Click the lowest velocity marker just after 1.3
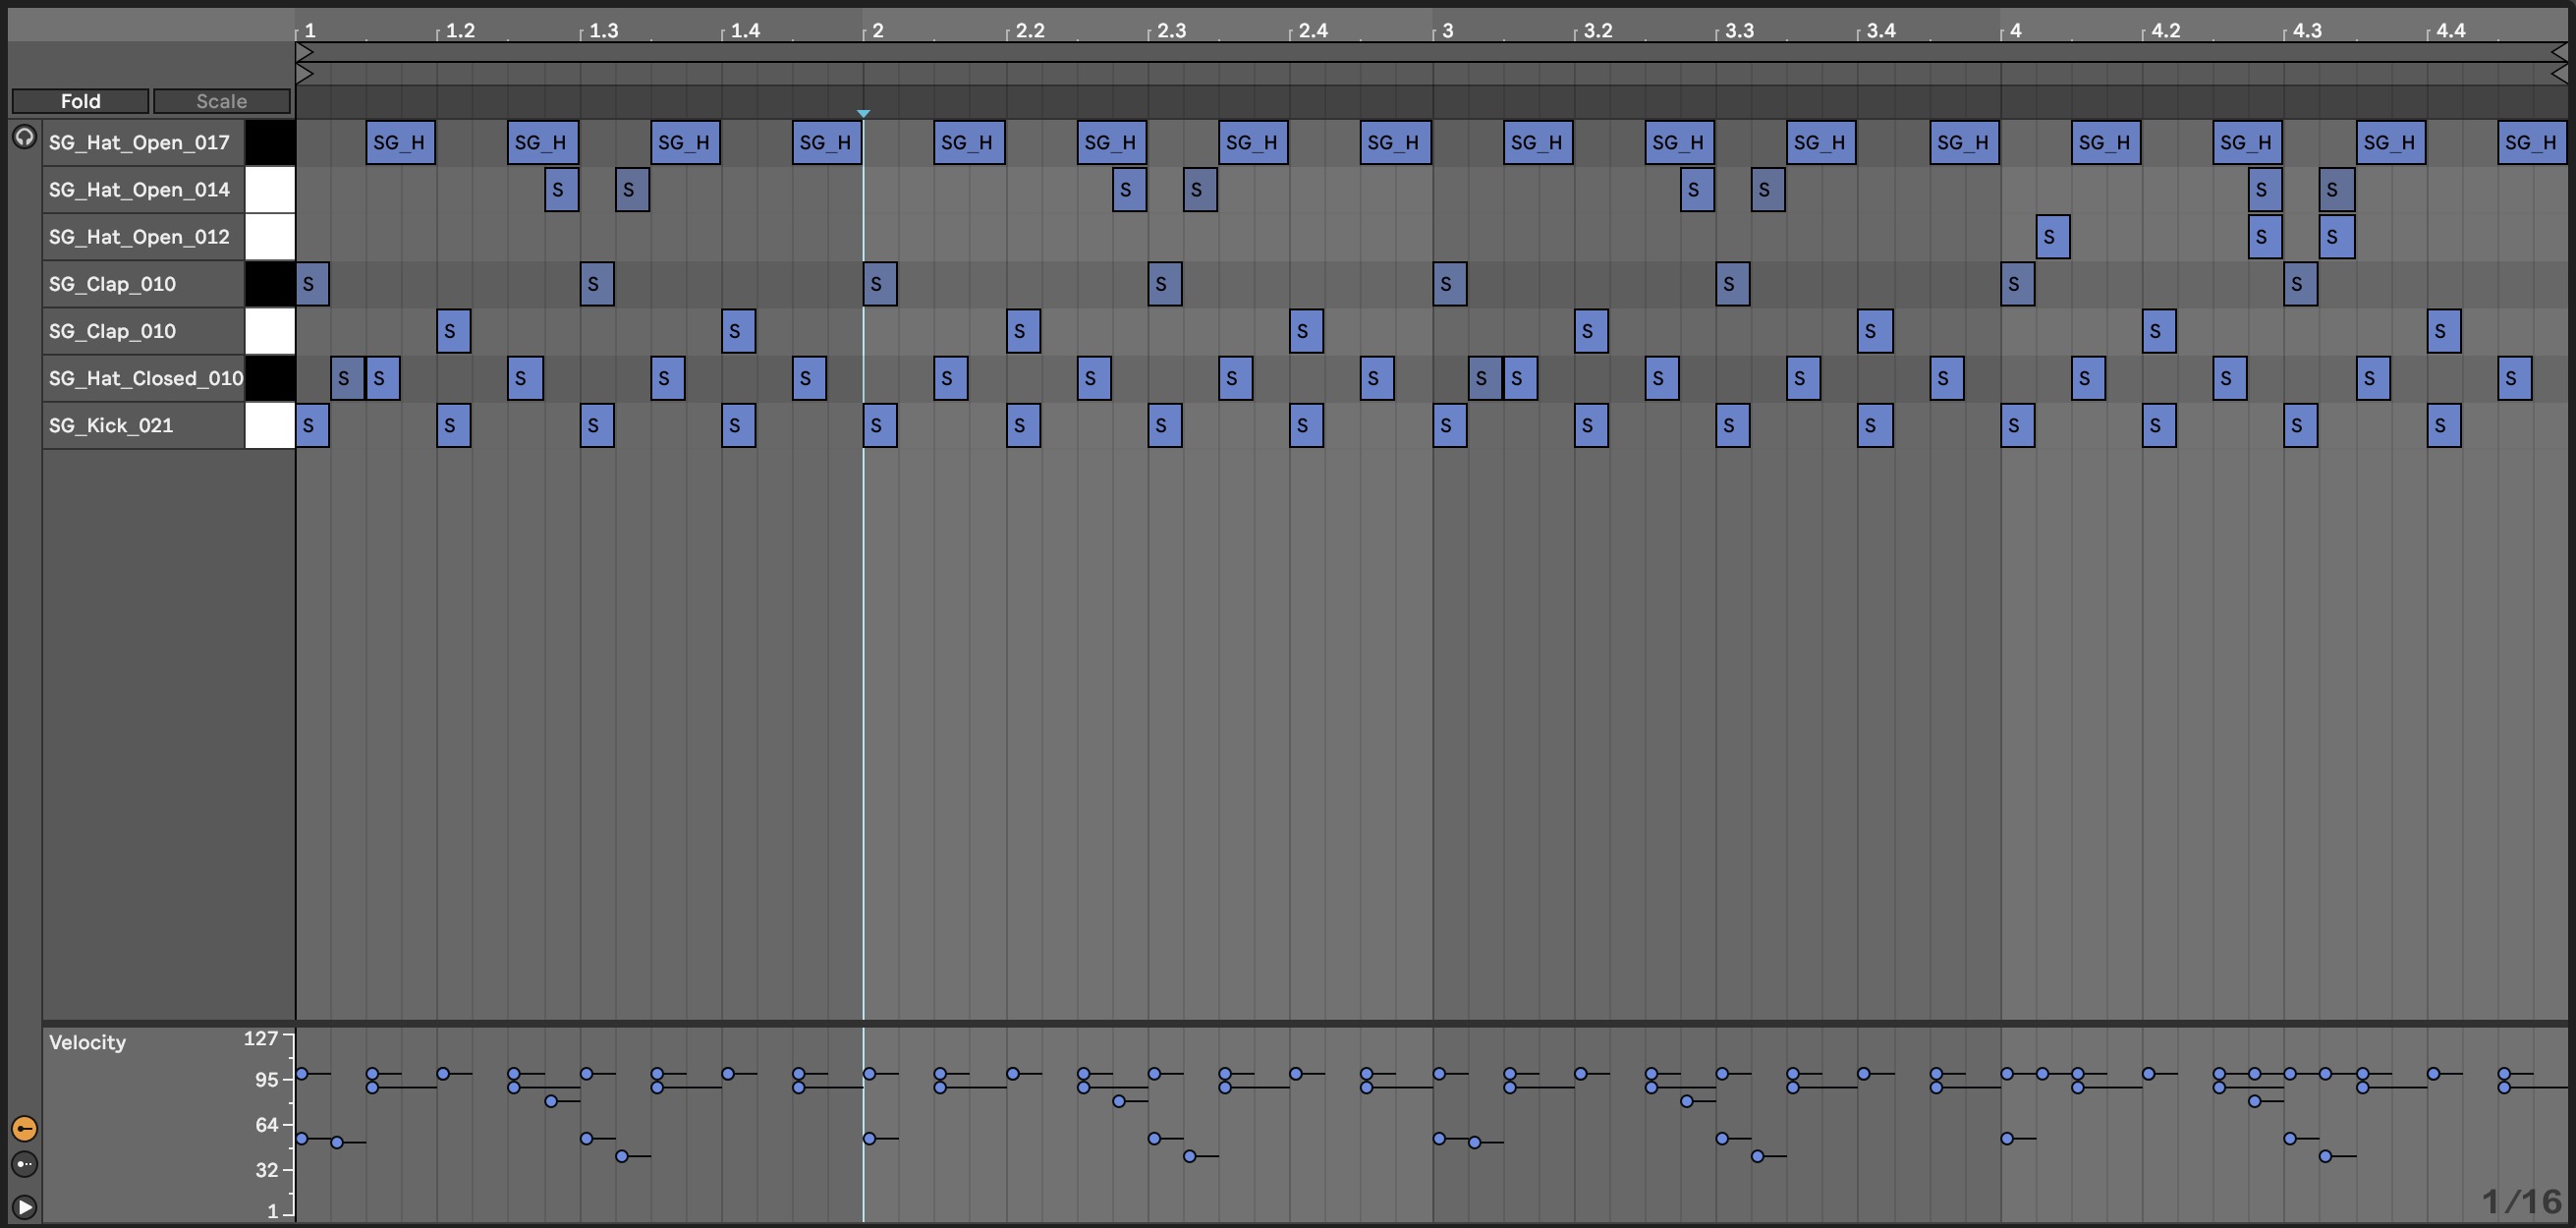The height and width of the screenshot is (1228, 2576). click(622, 1156)
